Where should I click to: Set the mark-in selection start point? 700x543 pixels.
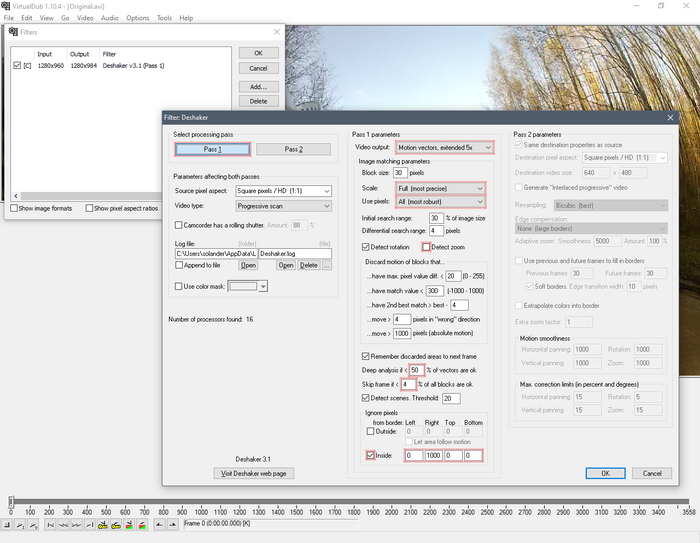point(161,523)
